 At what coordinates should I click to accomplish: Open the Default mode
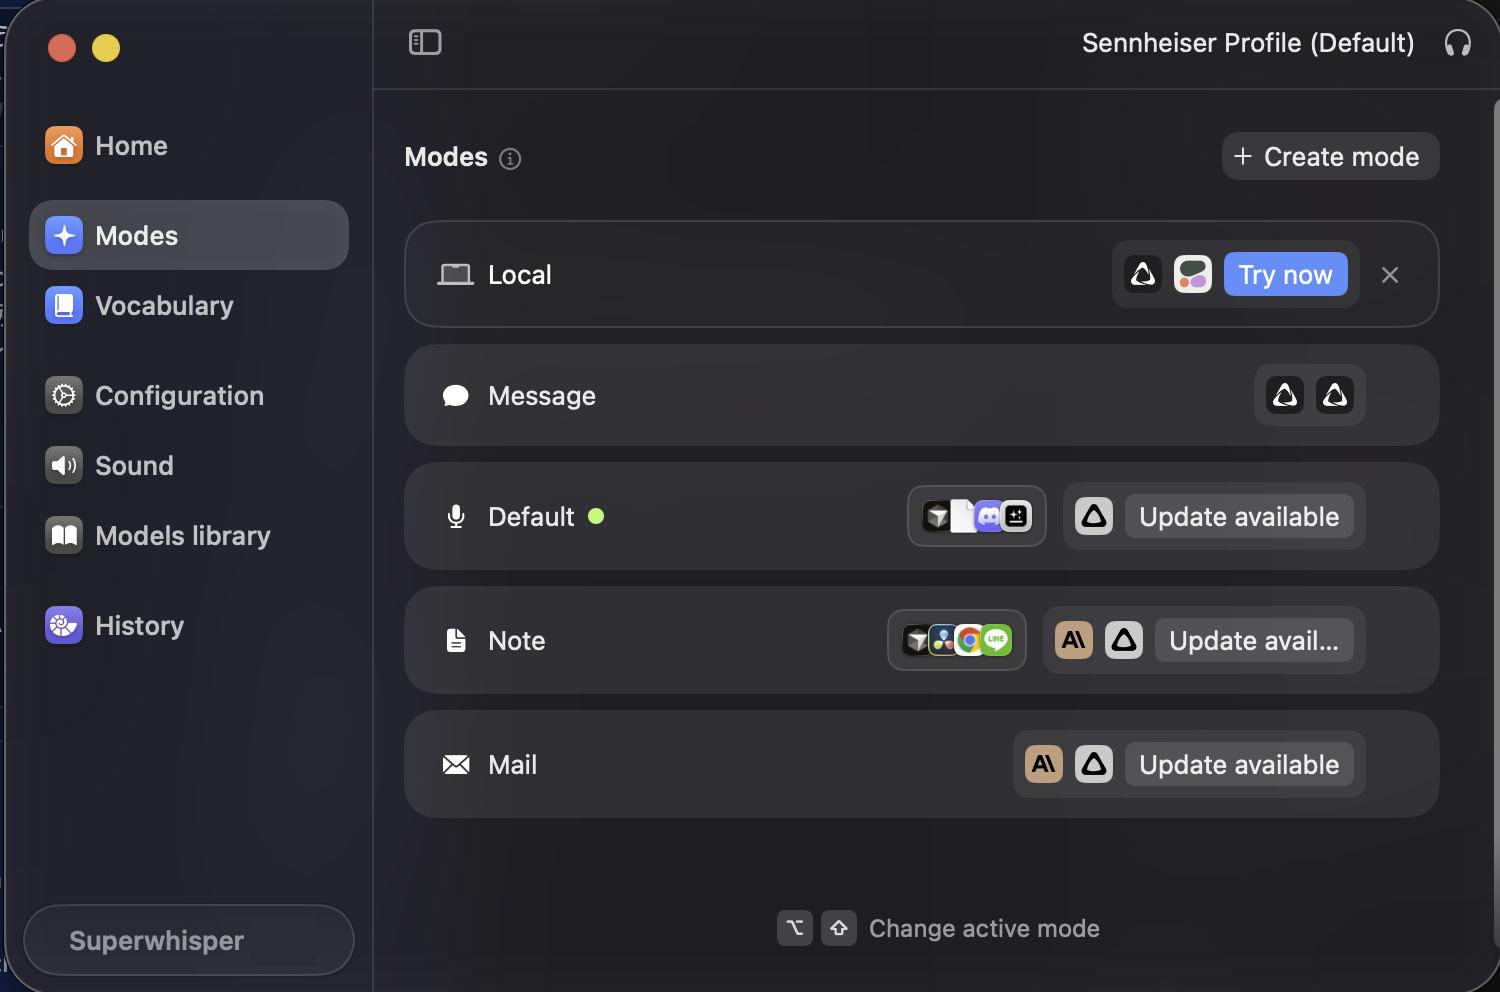coord(921,516)
